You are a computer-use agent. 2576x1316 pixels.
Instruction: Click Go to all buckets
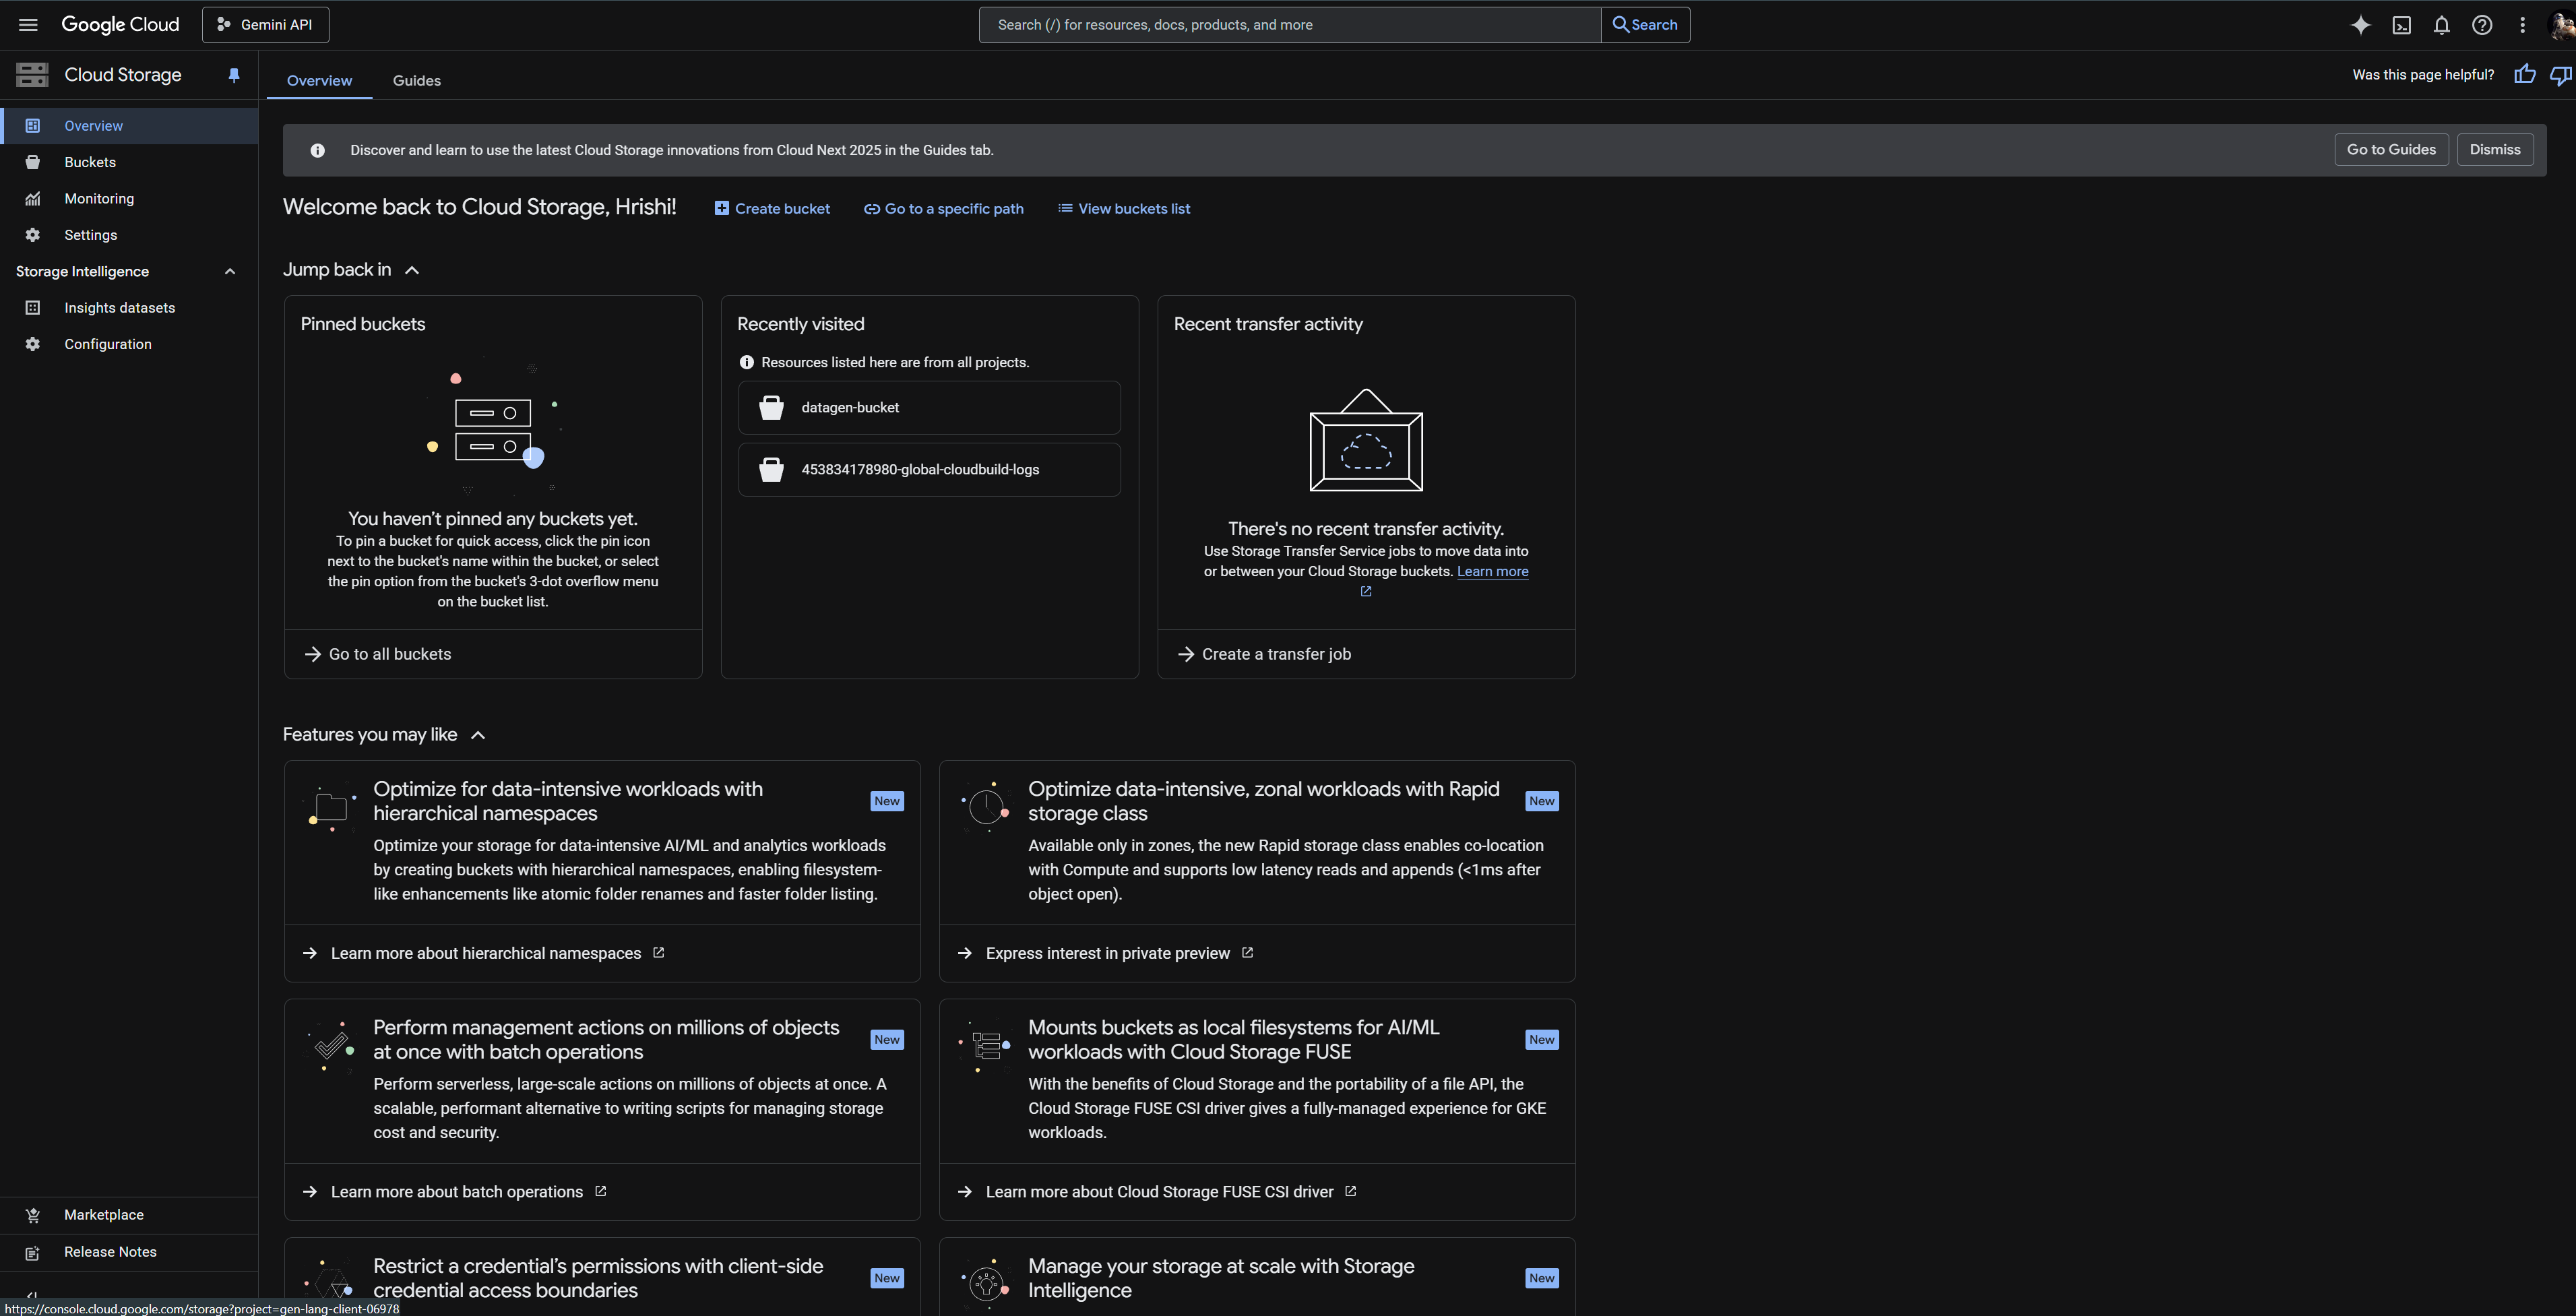click(378, 654)
